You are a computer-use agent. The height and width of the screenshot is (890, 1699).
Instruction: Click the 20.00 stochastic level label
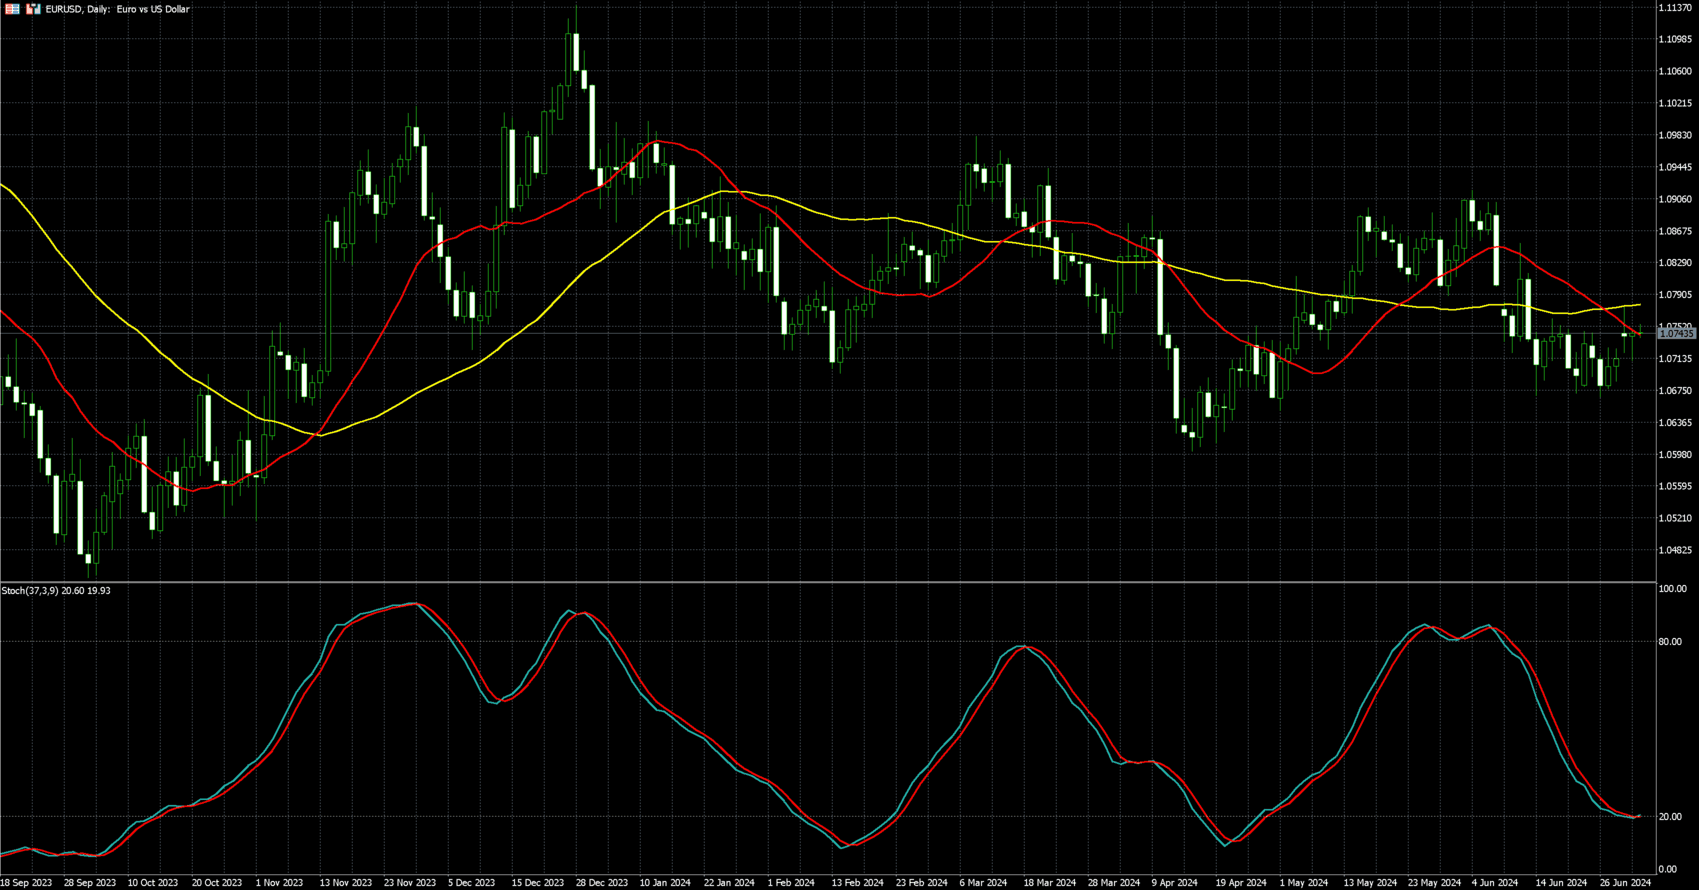click(x=1669, y=817)
